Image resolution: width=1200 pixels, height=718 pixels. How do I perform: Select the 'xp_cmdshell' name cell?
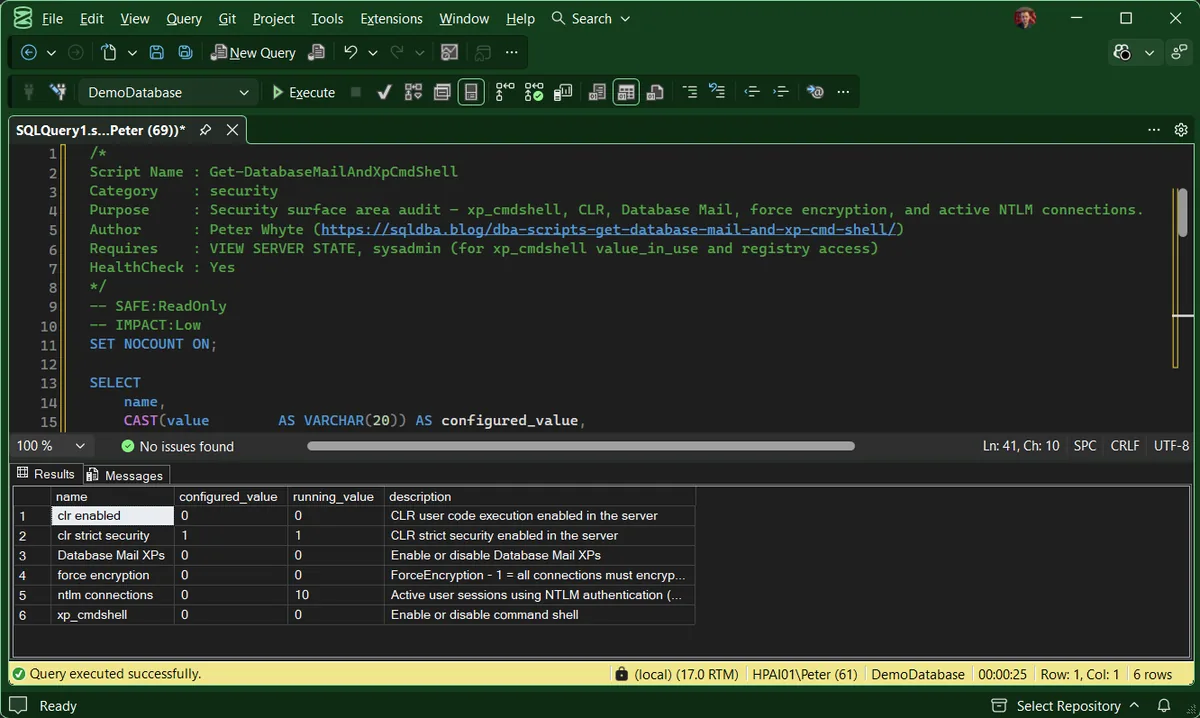[113, 614]
